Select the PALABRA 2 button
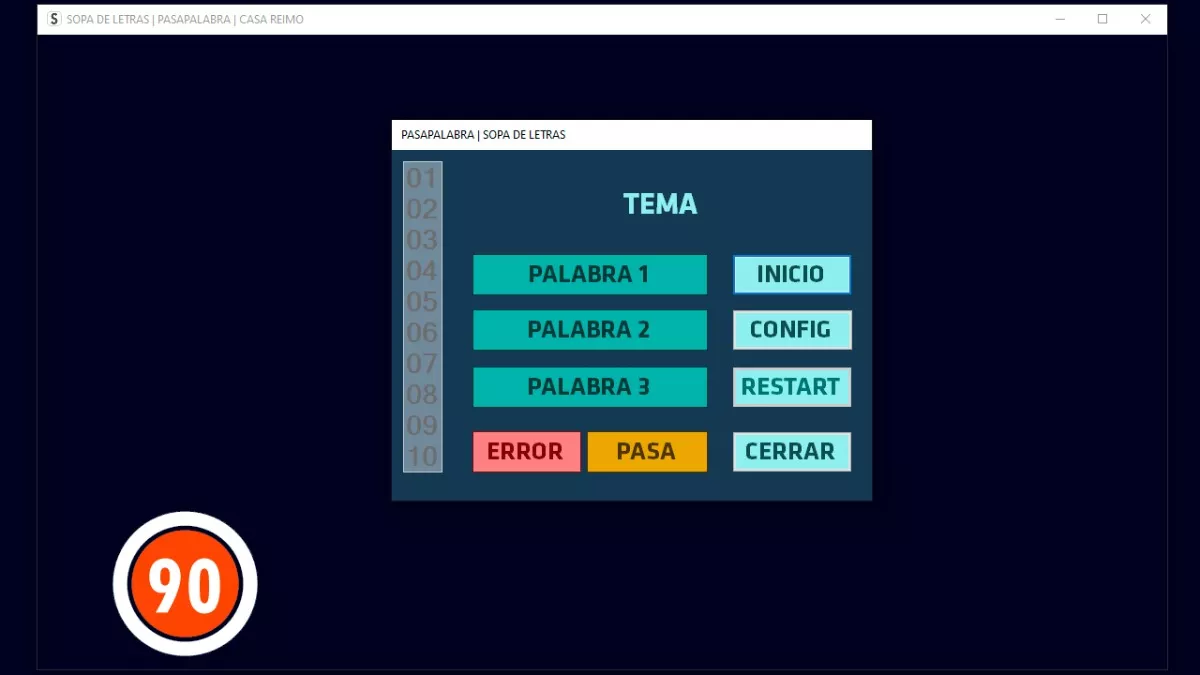 pos(589,330)
